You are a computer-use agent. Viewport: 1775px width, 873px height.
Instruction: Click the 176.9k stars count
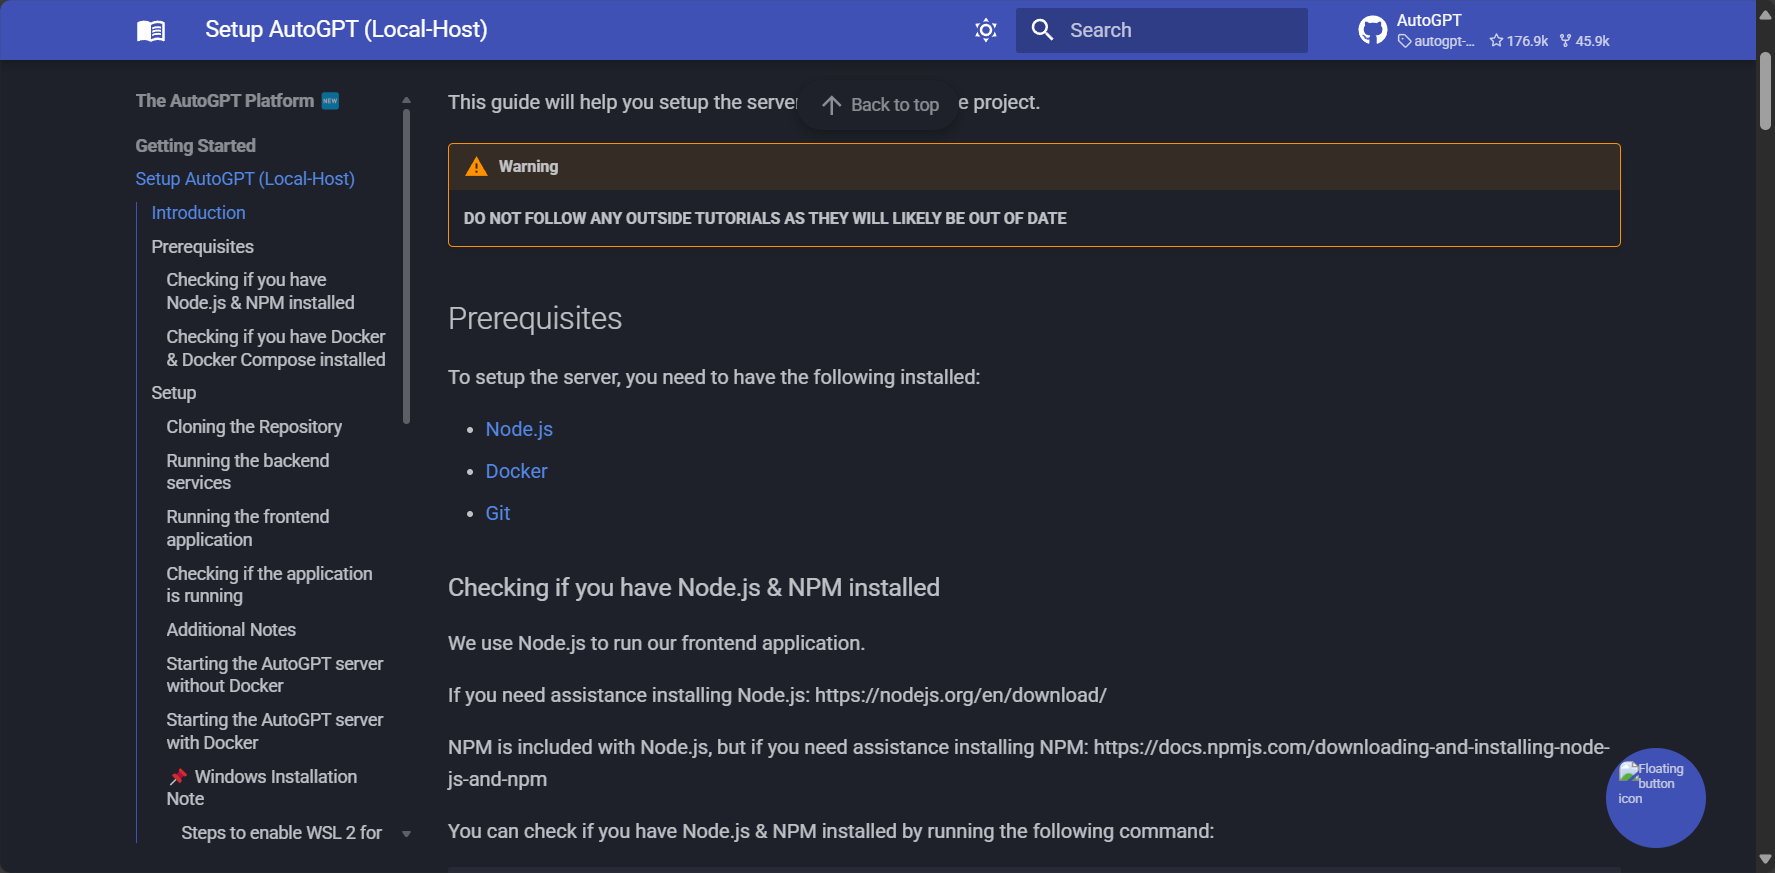pyautogui.click(x=1518, y=41)
